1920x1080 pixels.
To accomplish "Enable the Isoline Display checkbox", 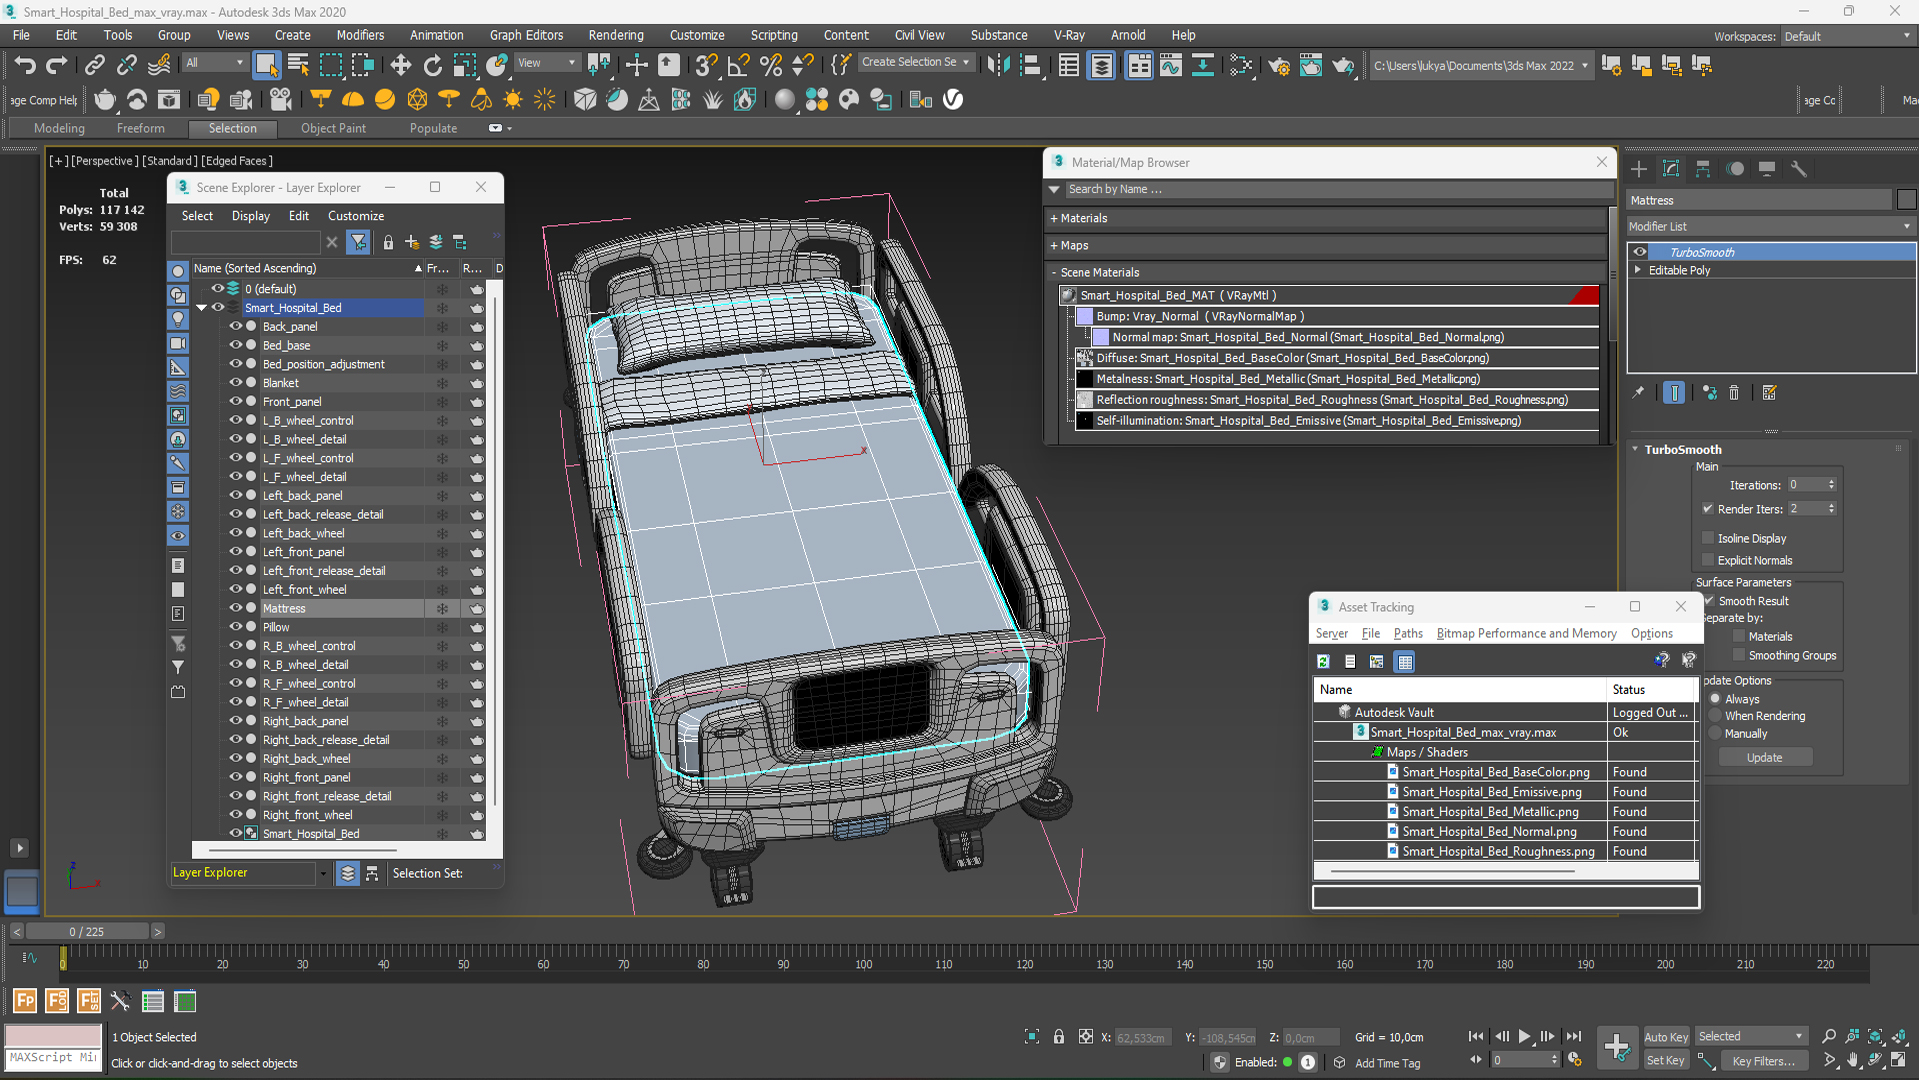I will tap(1708, 538).
